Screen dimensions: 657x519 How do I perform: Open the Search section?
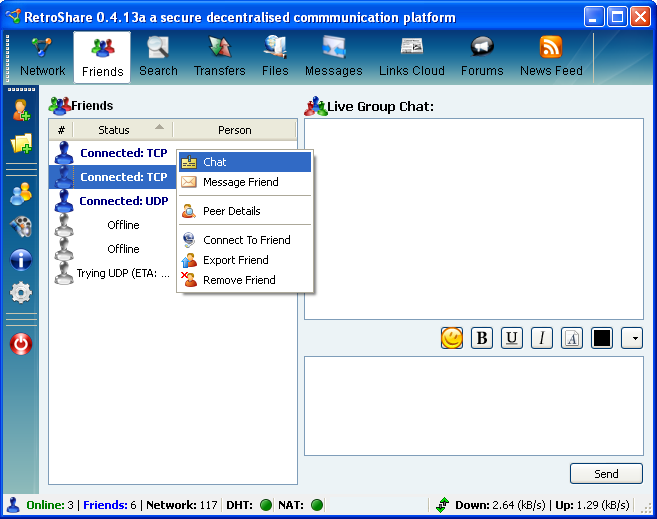tap(158, 57)
